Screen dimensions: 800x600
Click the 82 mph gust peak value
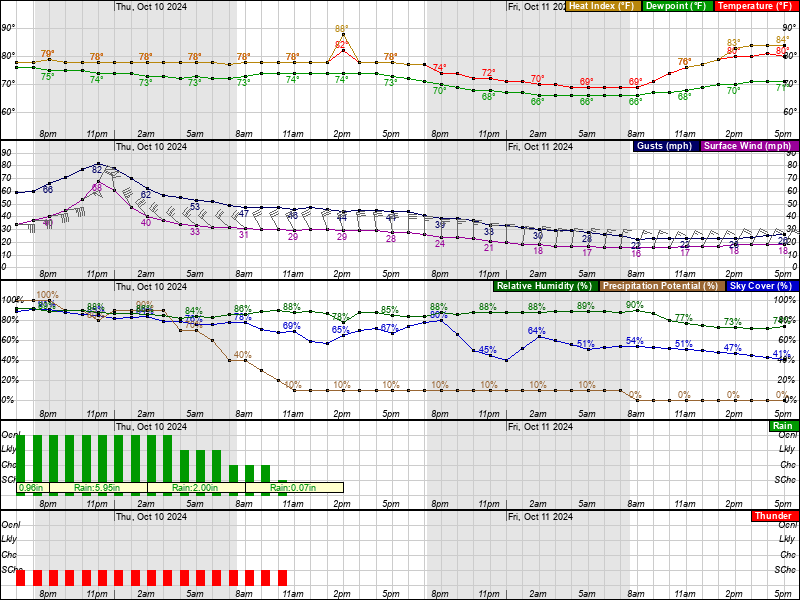tap(97, 170)
